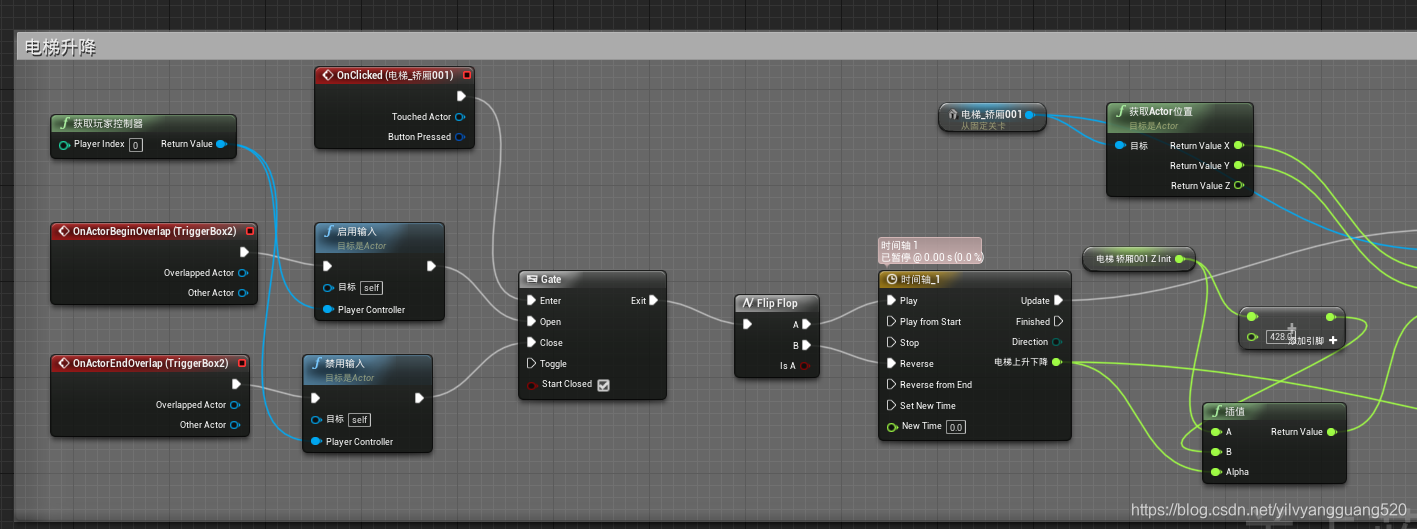1417x529 pixels.
Task: Select the 启用输入 node title
Action: pos(357,232)
